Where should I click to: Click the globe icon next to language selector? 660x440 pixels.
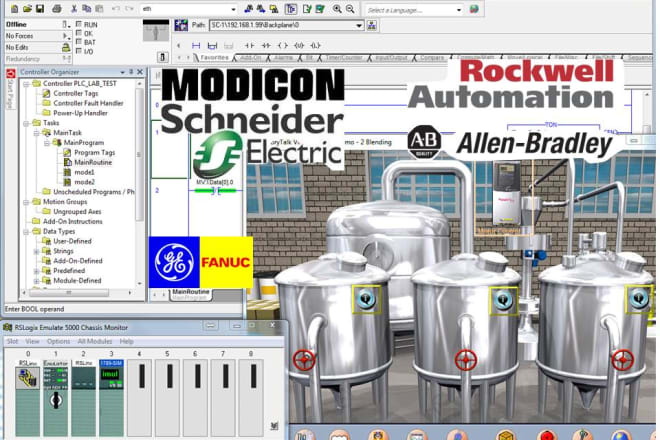(x=474, y=9)
